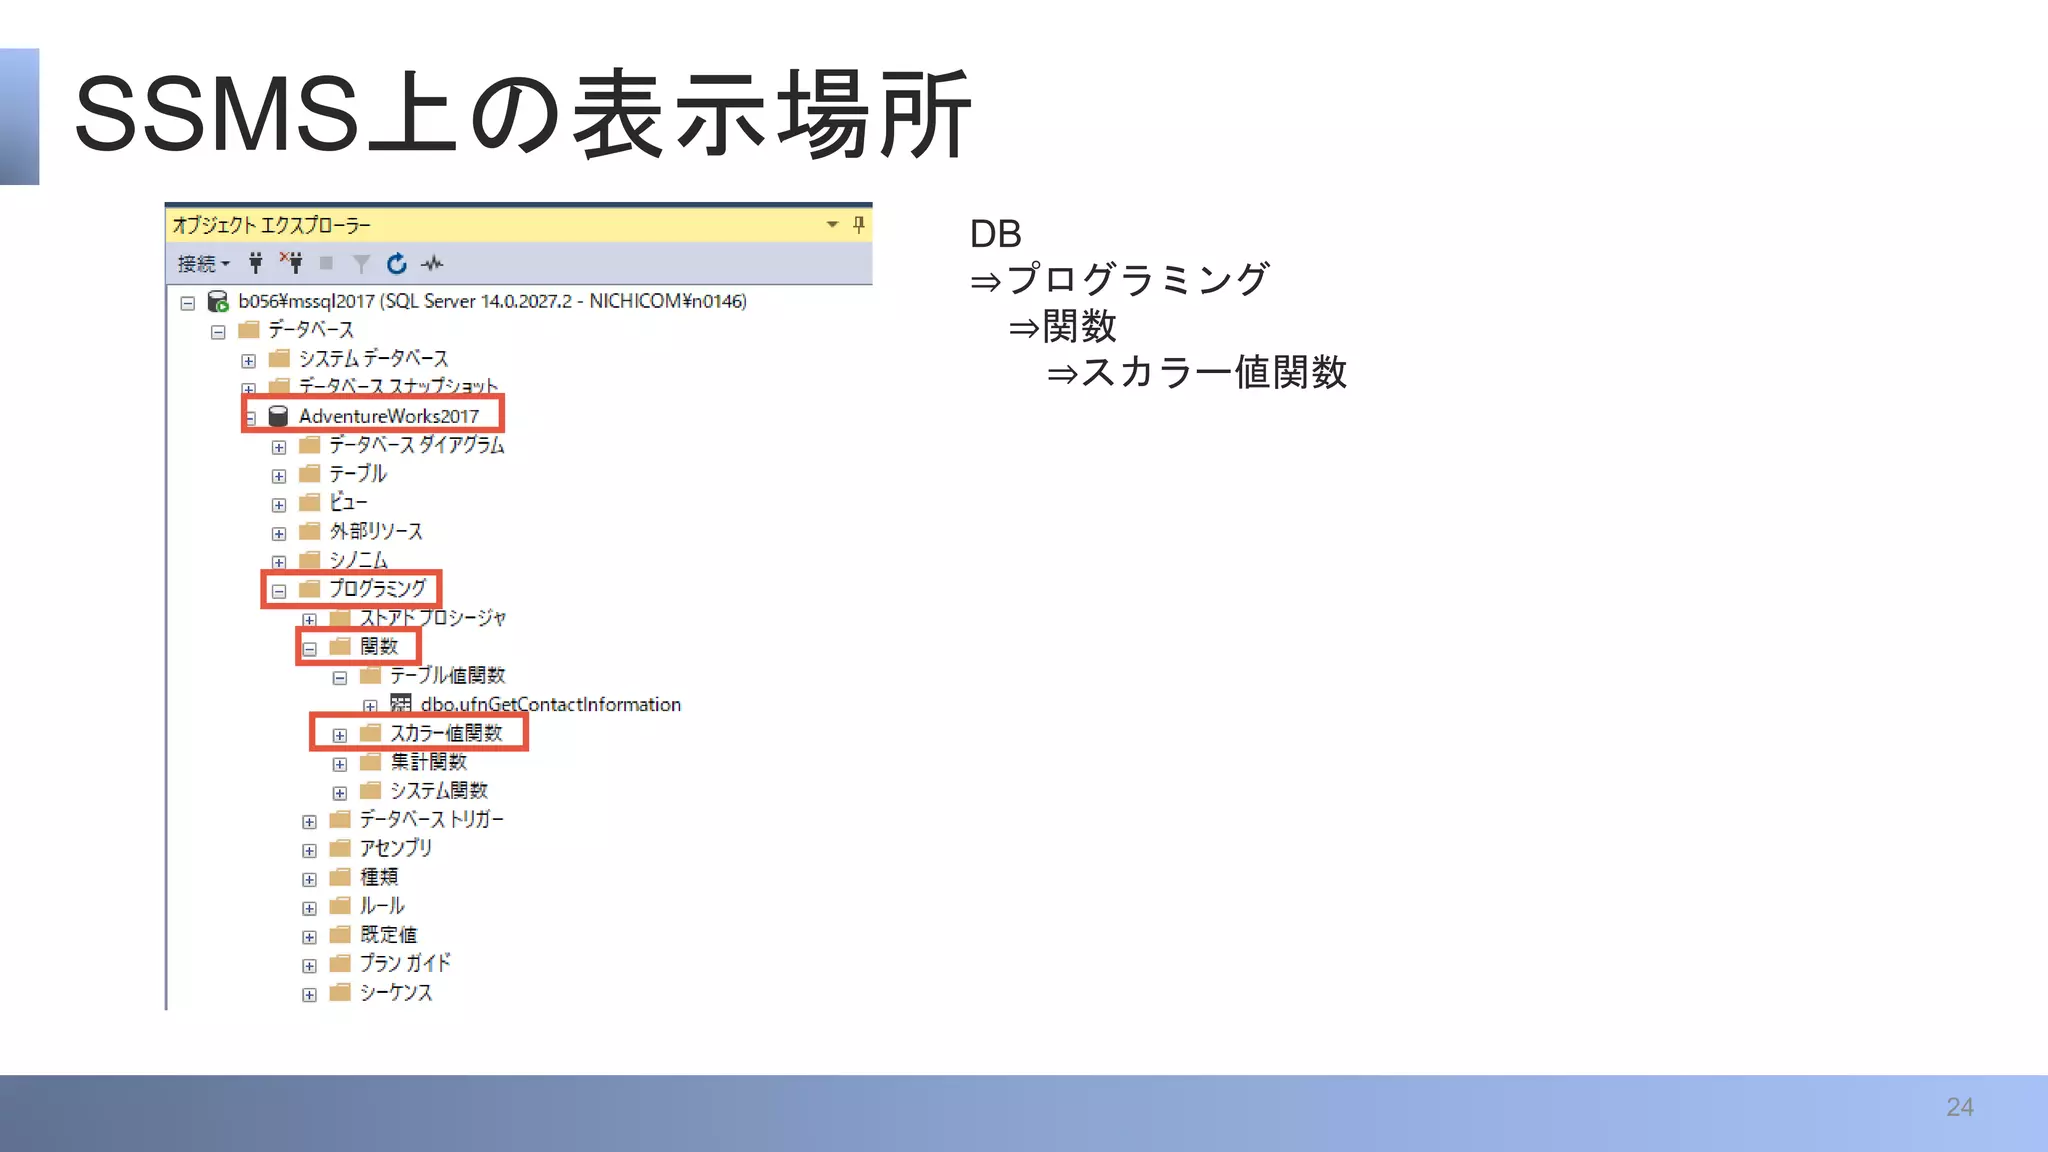Click the 既定値 folder icon

tap(340, 934)
